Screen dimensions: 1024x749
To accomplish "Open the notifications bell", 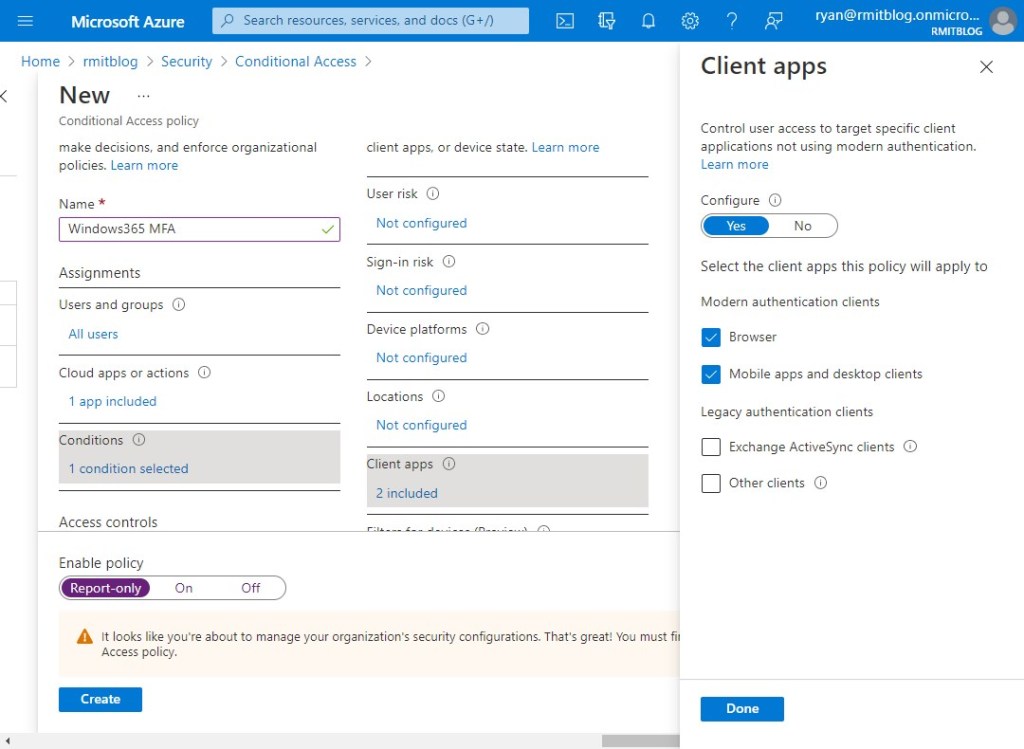I will pos(648,21).
